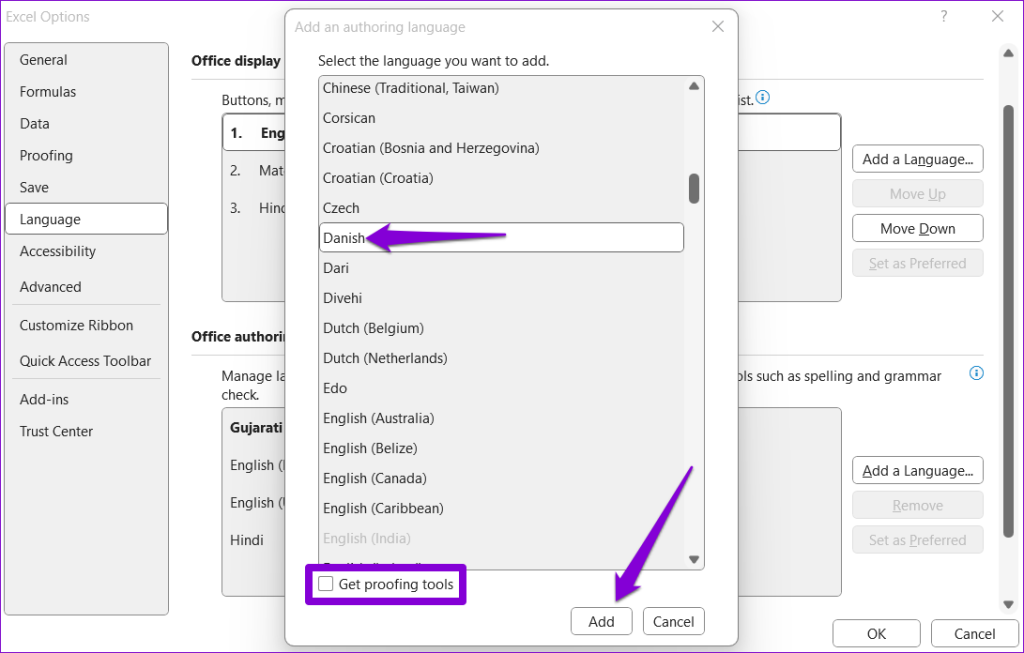Choose Dari from the language list
The width and height of the screenshot is (1024, 653).
tap(501, 268)
